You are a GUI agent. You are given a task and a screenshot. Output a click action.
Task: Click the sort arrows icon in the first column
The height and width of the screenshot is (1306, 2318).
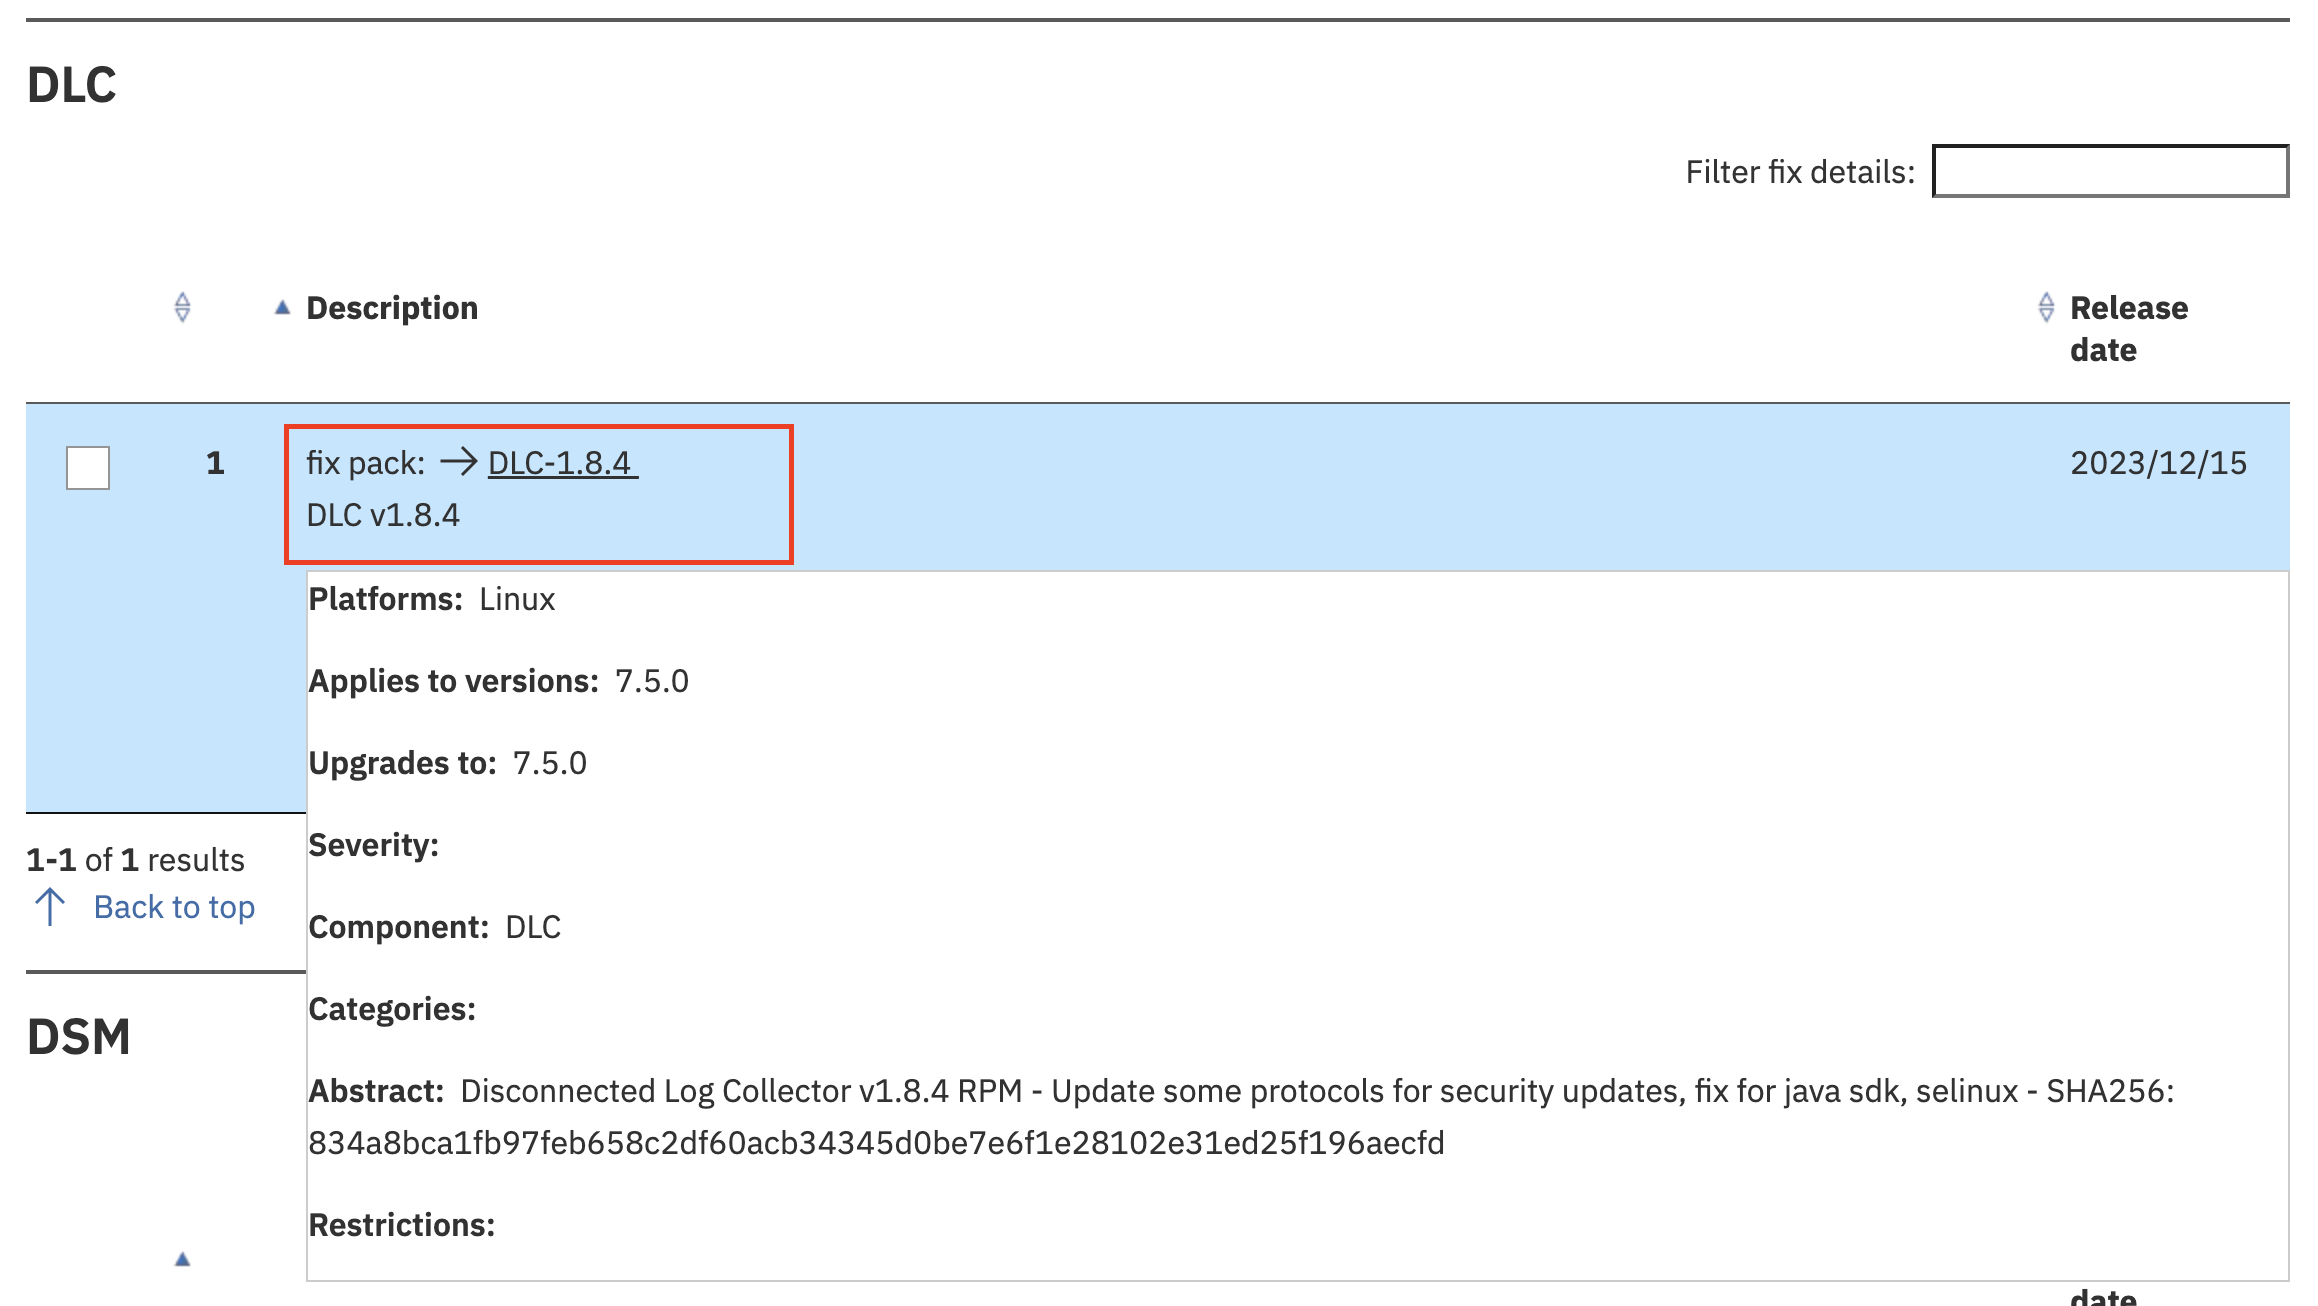pyautogui.click(x=182, y=307)
